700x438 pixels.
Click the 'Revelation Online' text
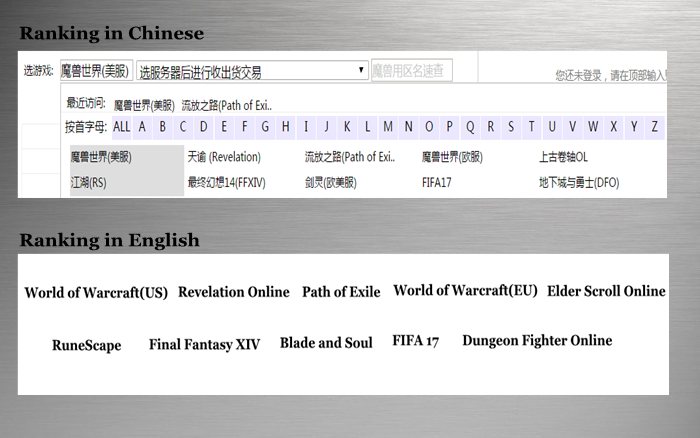(x=234, y=292)
